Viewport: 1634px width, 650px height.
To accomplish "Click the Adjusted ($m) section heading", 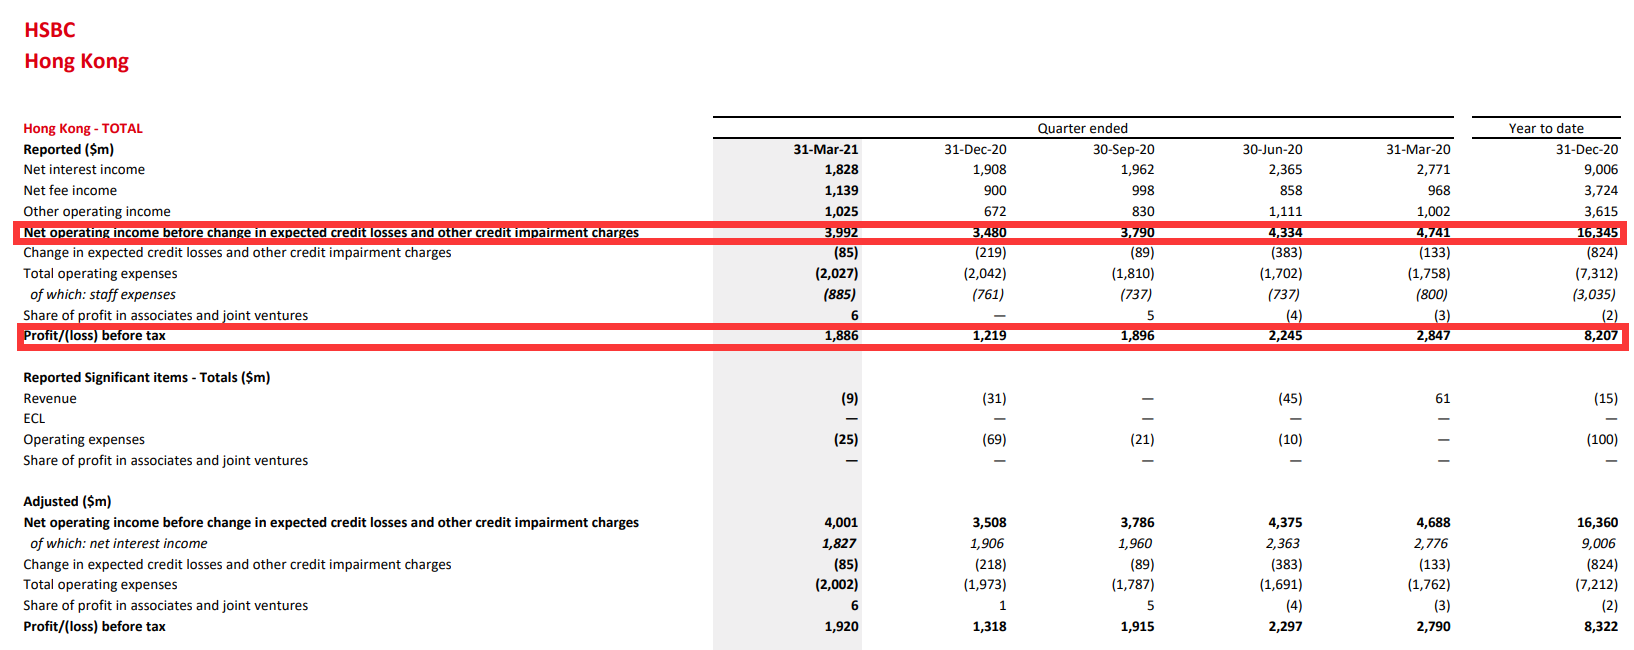I will point(67,501).
